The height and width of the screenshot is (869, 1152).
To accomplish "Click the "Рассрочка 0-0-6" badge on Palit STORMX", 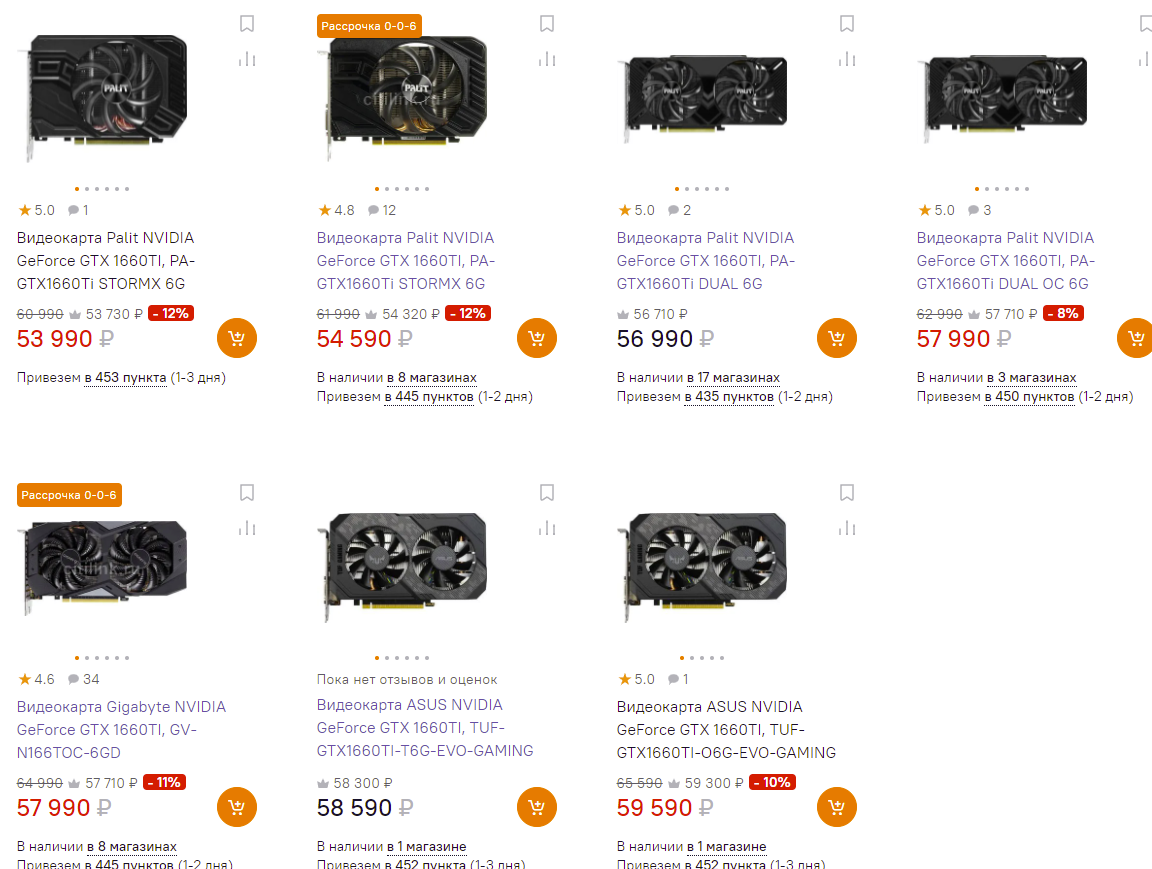I will [x=369, y=26].
